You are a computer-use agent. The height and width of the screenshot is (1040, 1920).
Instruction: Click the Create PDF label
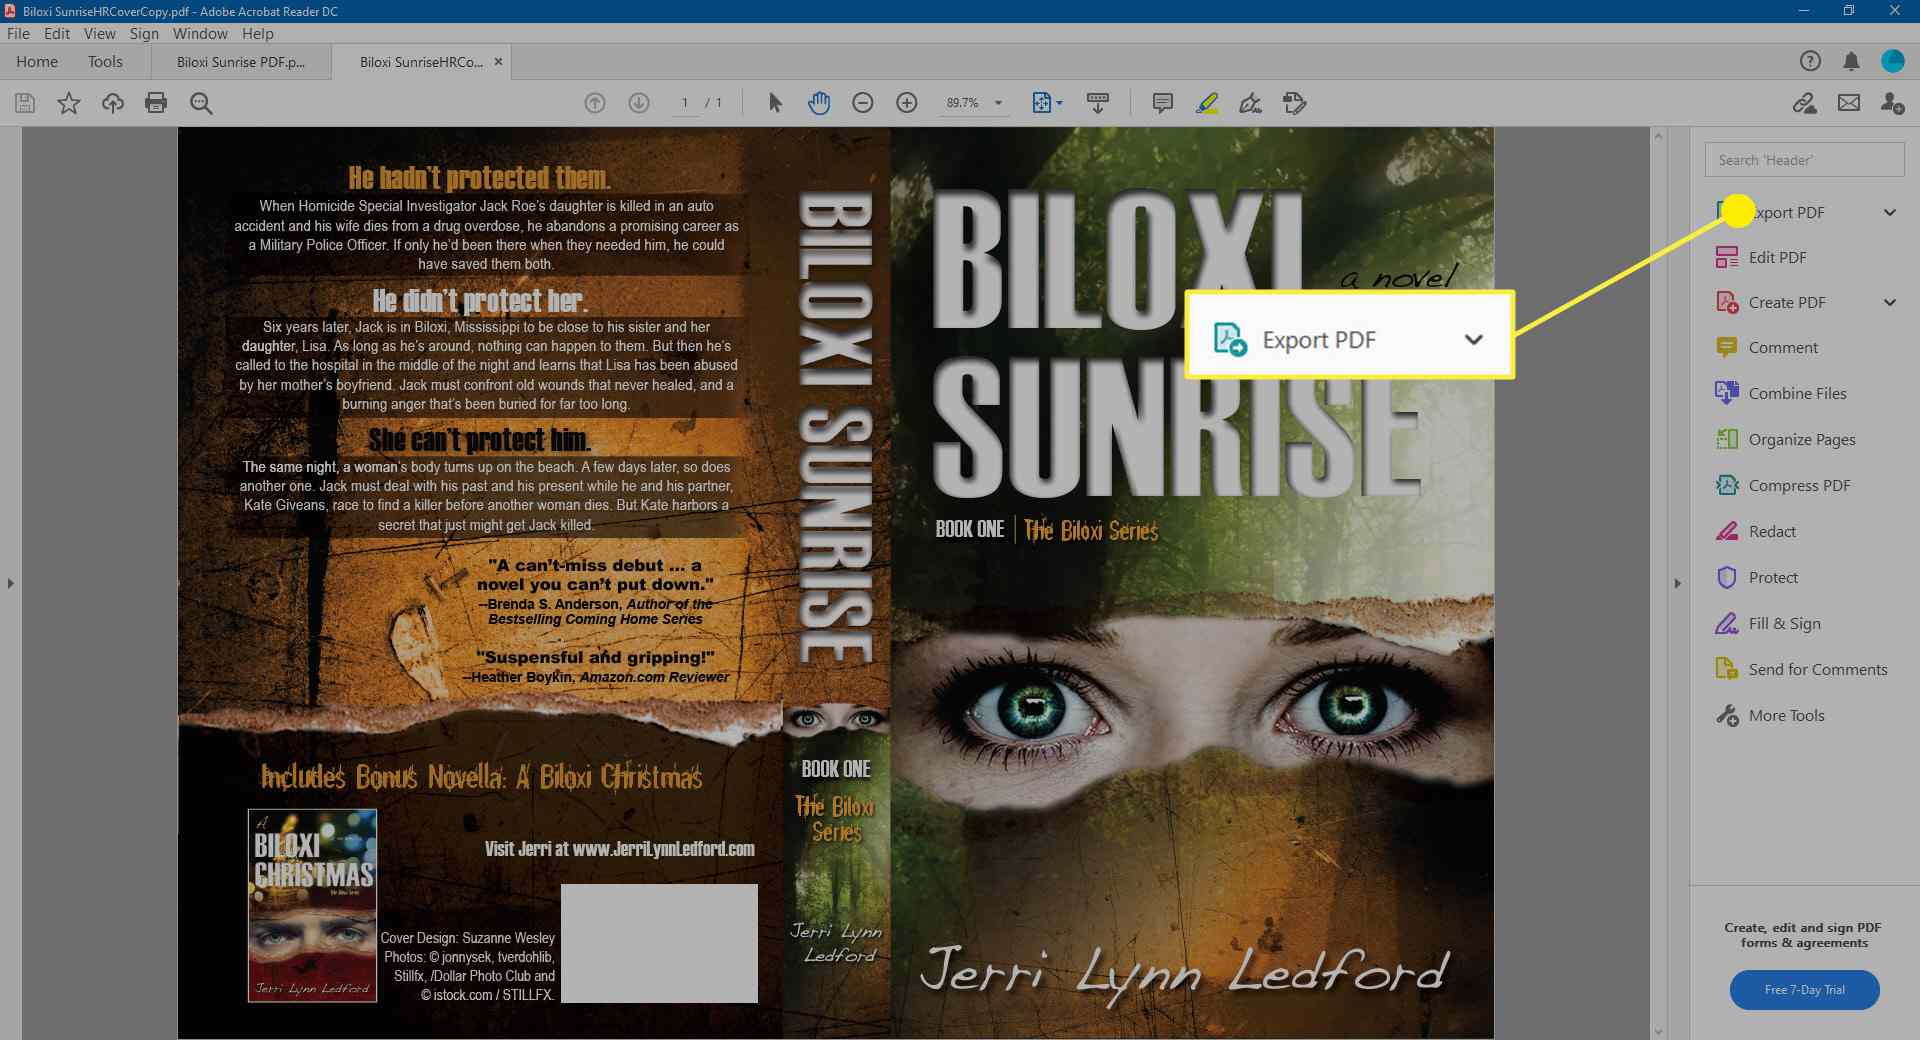pos(1787,302)
